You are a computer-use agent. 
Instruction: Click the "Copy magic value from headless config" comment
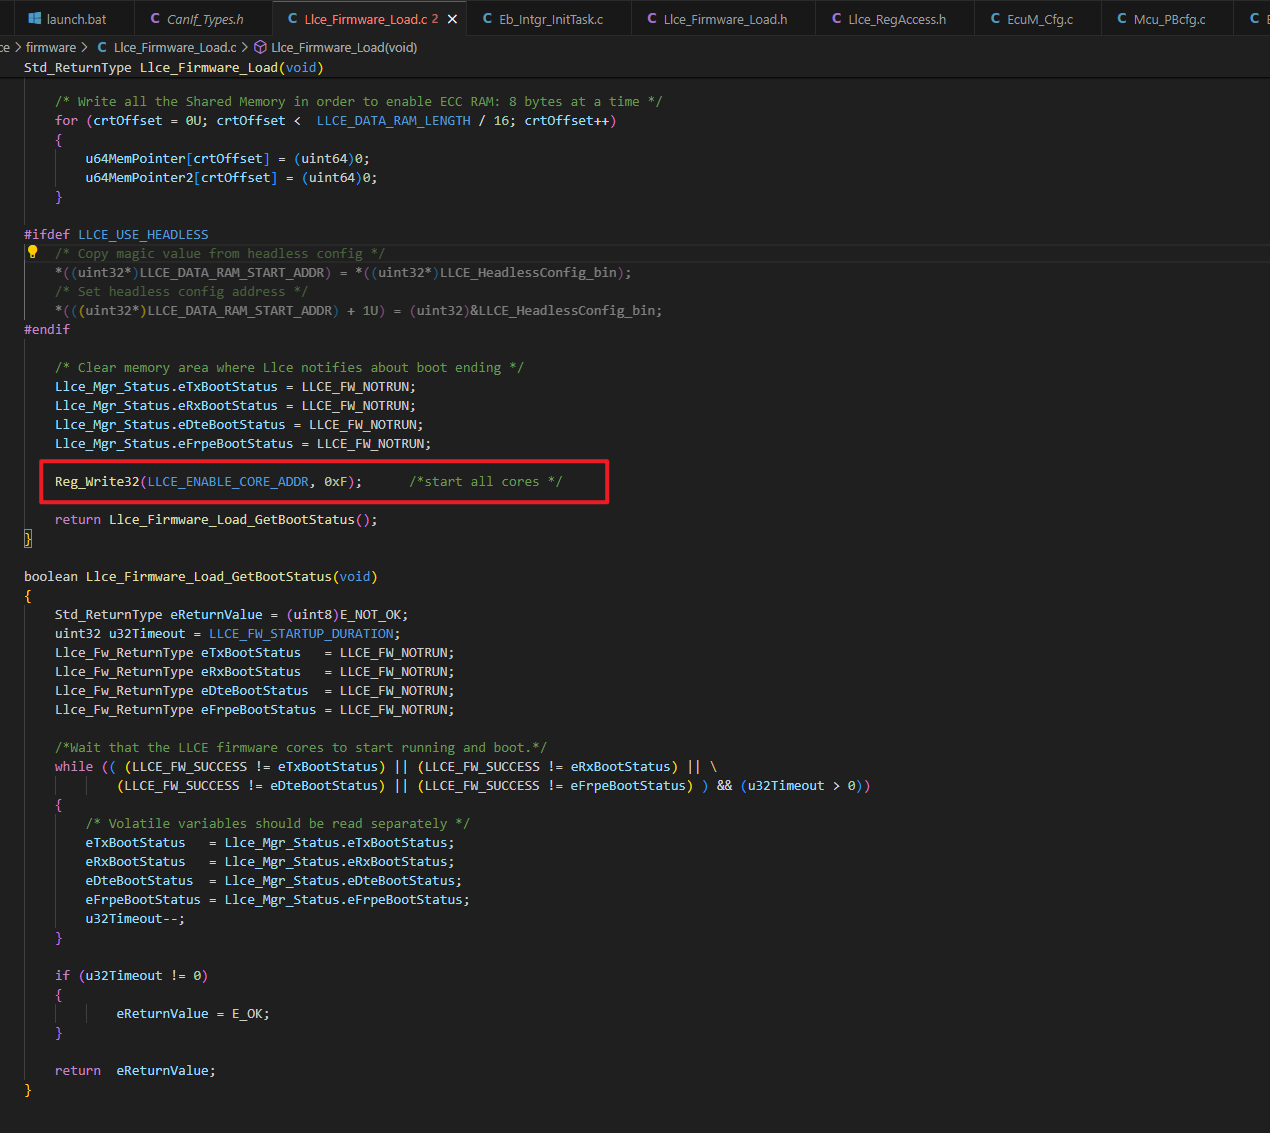[220, 254]
